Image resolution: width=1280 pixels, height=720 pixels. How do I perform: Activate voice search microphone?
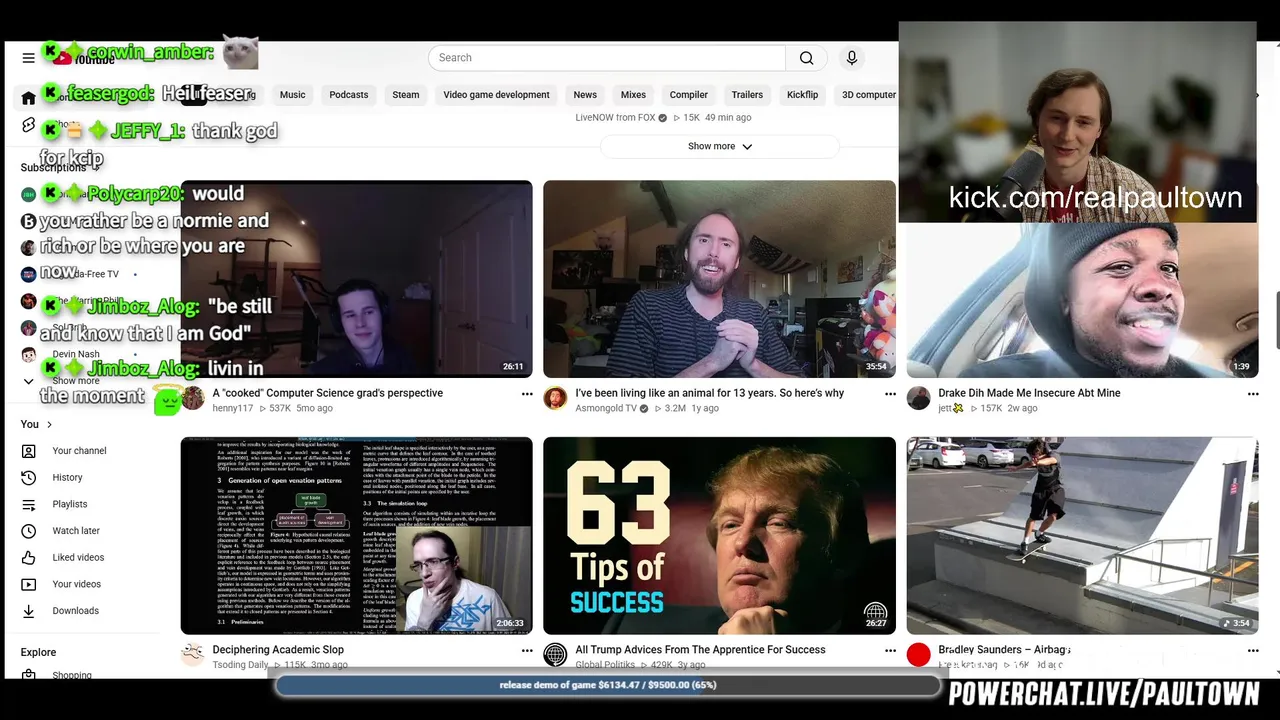pos(852,58)
